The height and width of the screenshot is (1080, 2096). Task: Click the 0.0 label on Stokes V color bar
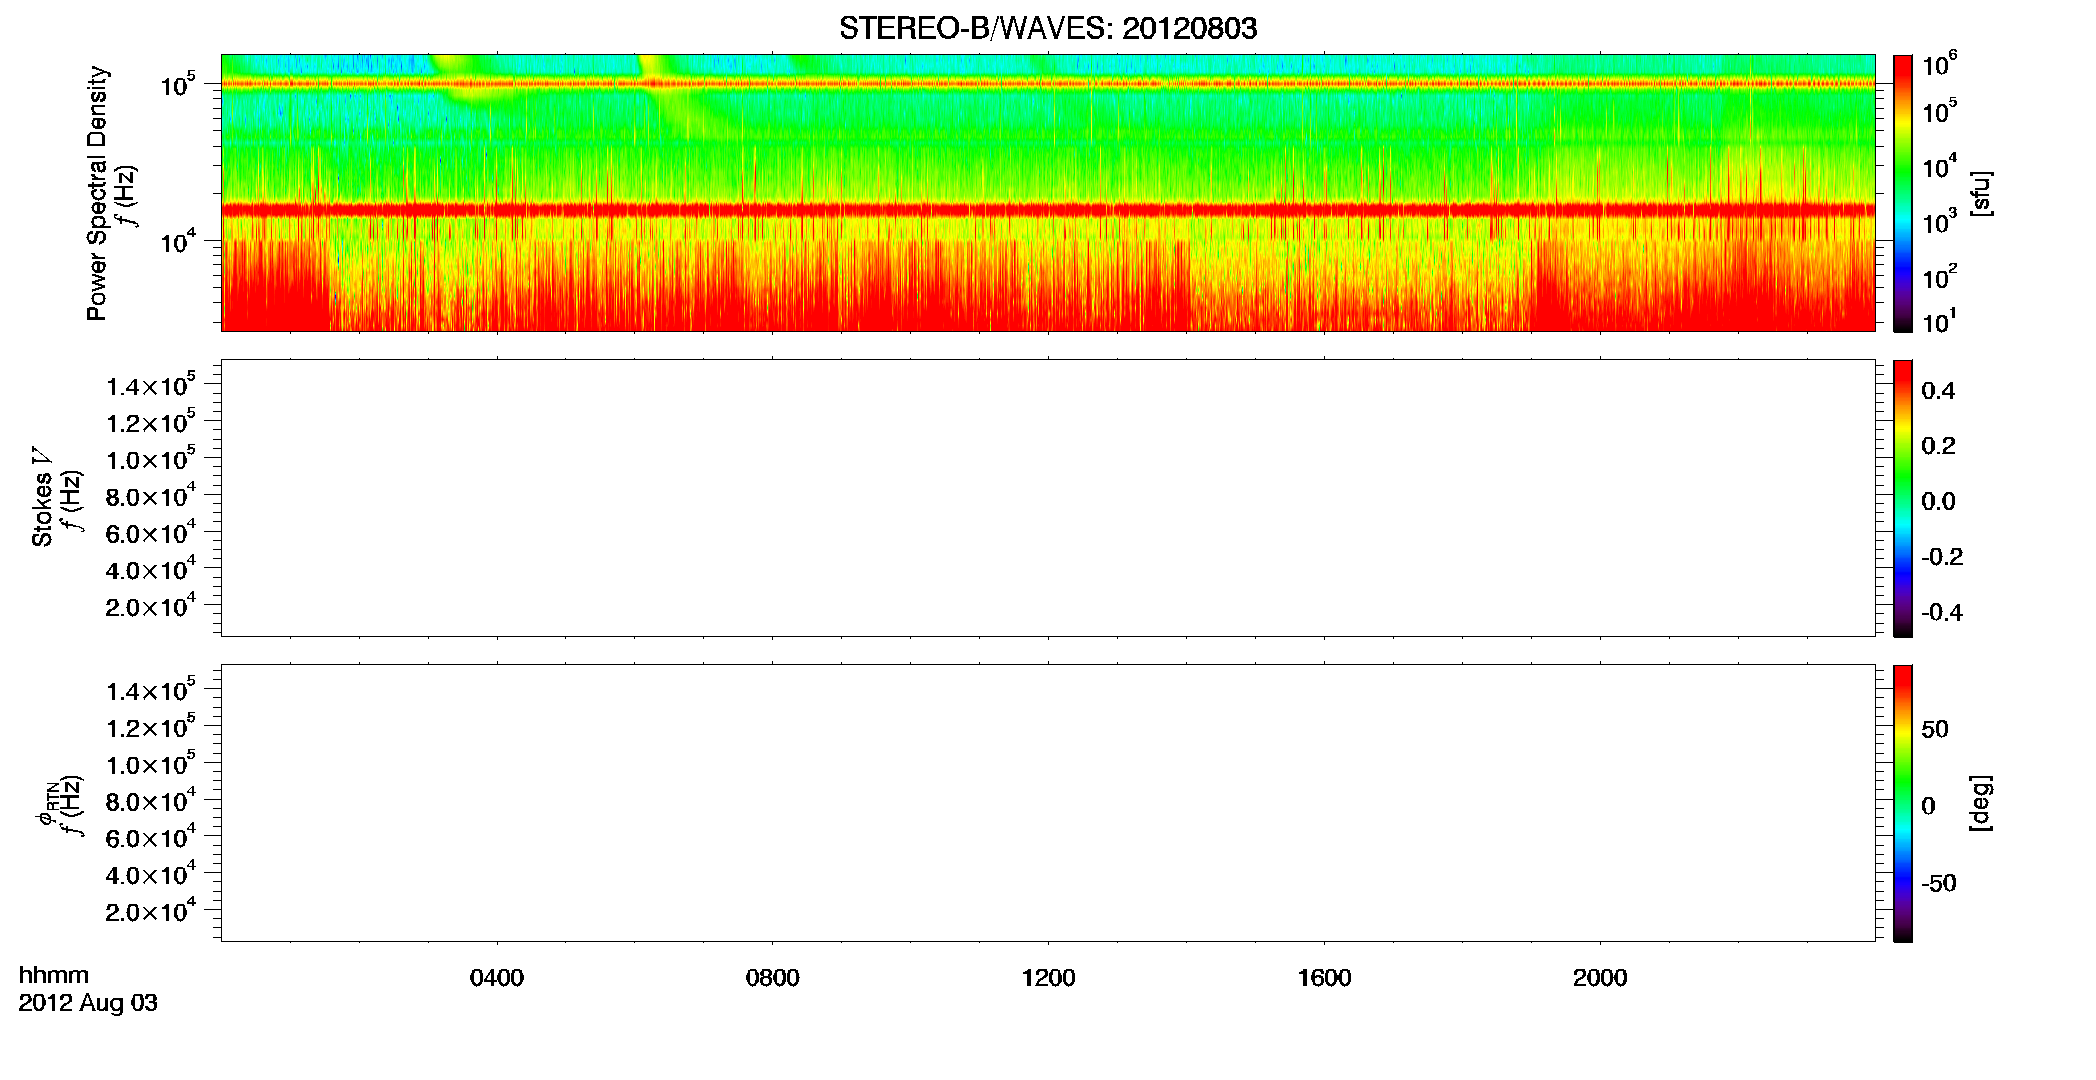(1938, 502)
